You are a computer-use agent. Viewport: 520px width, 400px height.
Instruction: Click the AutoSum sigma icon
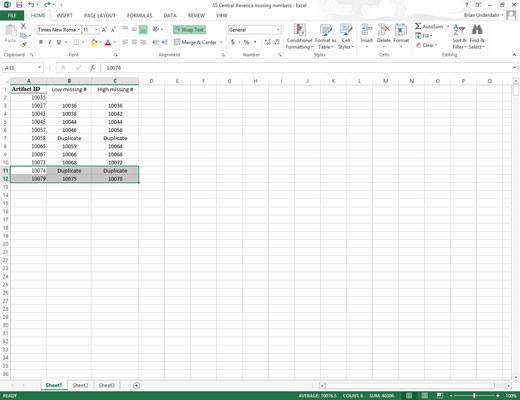click(x=418, y=26)
